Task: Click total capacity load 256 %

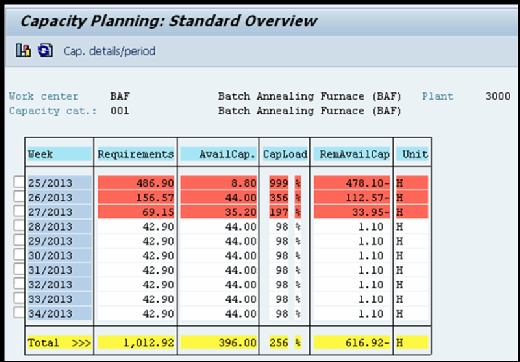Action: 285,342
